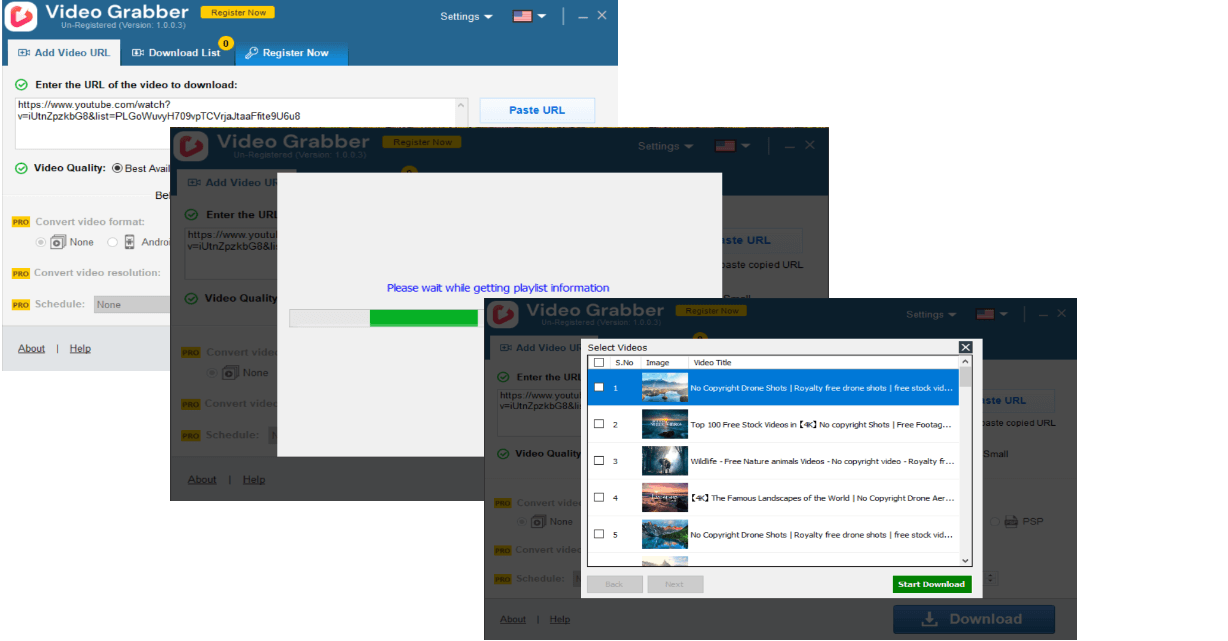
Task: Open language flag dropdown in middle window
Action: click(x=733, y=146)
